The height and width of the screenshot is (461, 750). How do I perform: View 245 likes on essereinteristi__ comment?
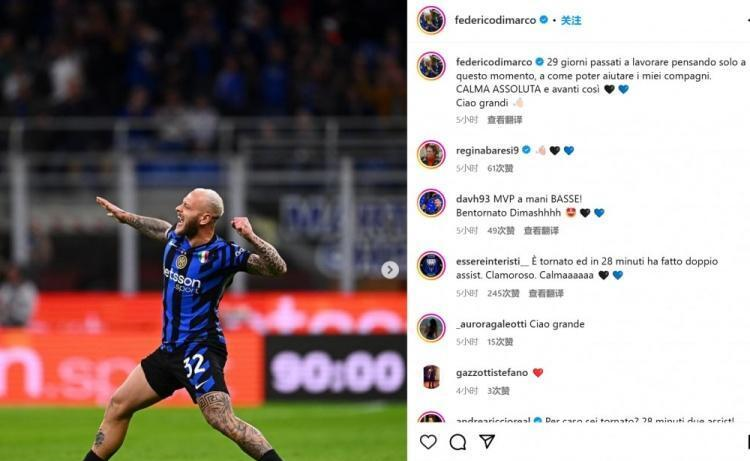point(503,293)
